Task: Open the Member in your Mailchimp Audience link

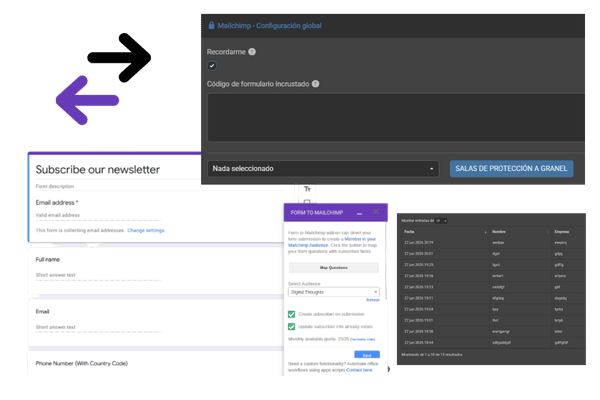Action: pos(331,242)
